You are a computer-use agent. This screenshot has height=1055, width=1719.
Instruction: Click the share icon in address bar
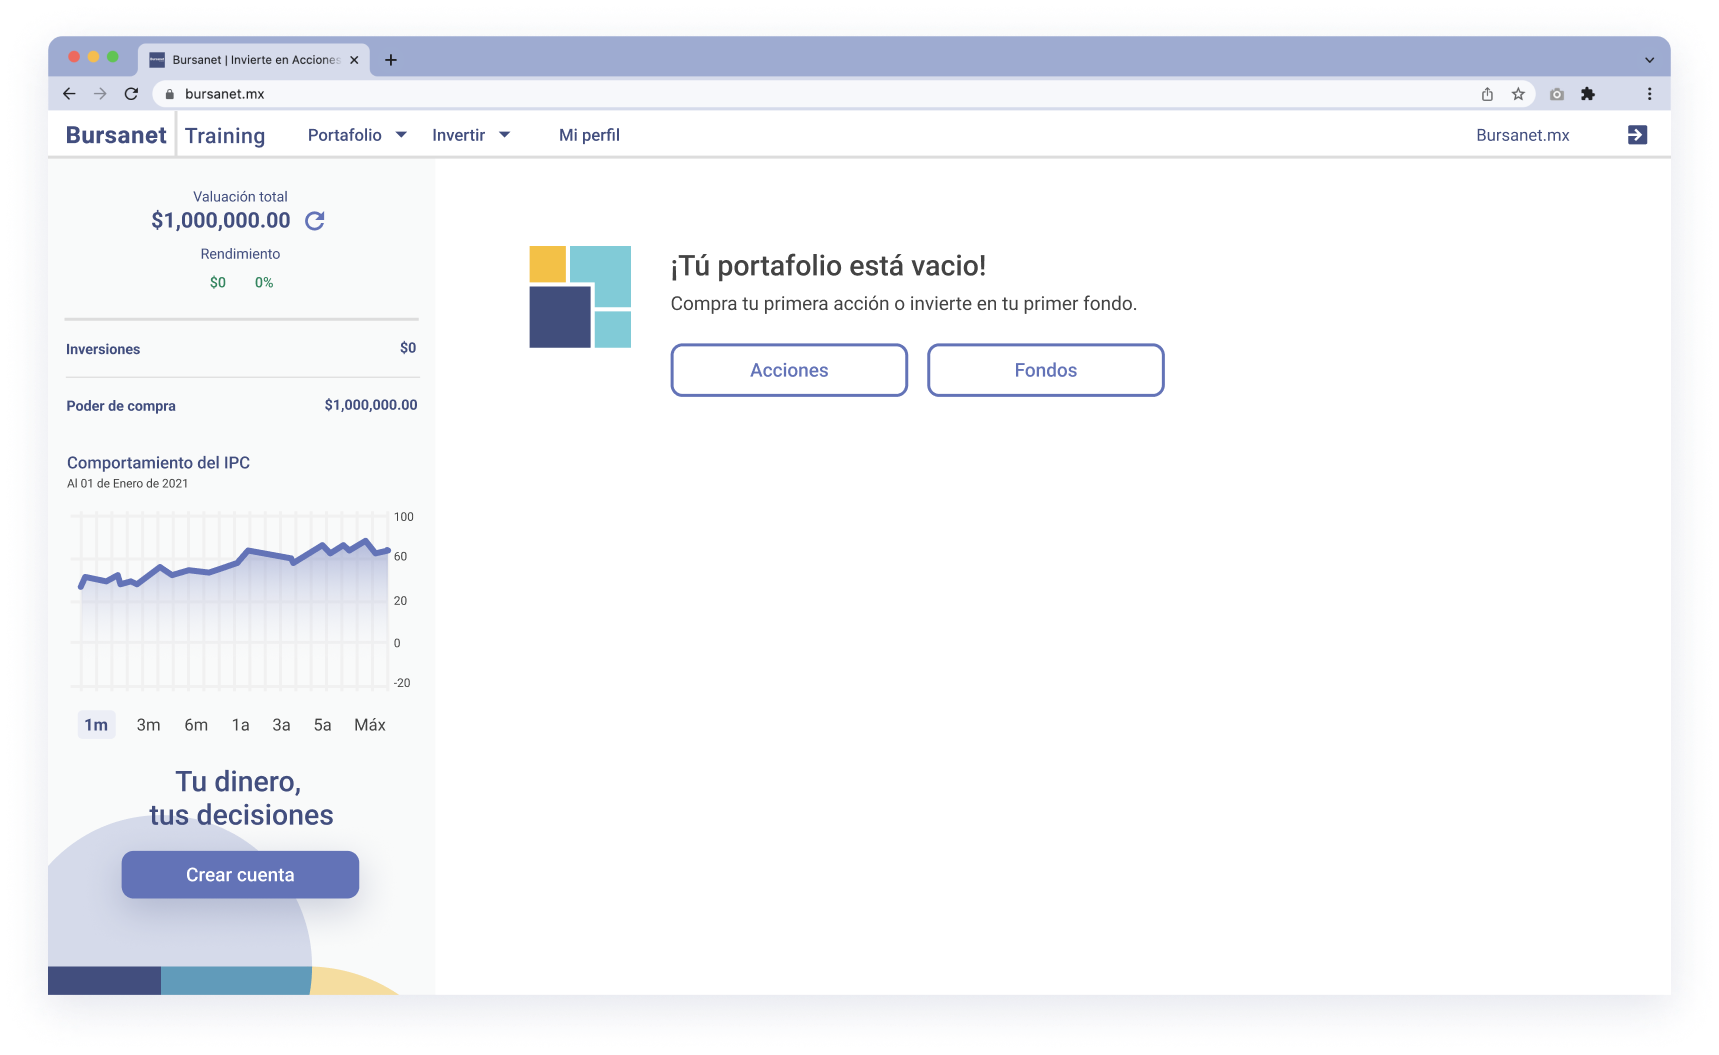[x=1487, y=94]
